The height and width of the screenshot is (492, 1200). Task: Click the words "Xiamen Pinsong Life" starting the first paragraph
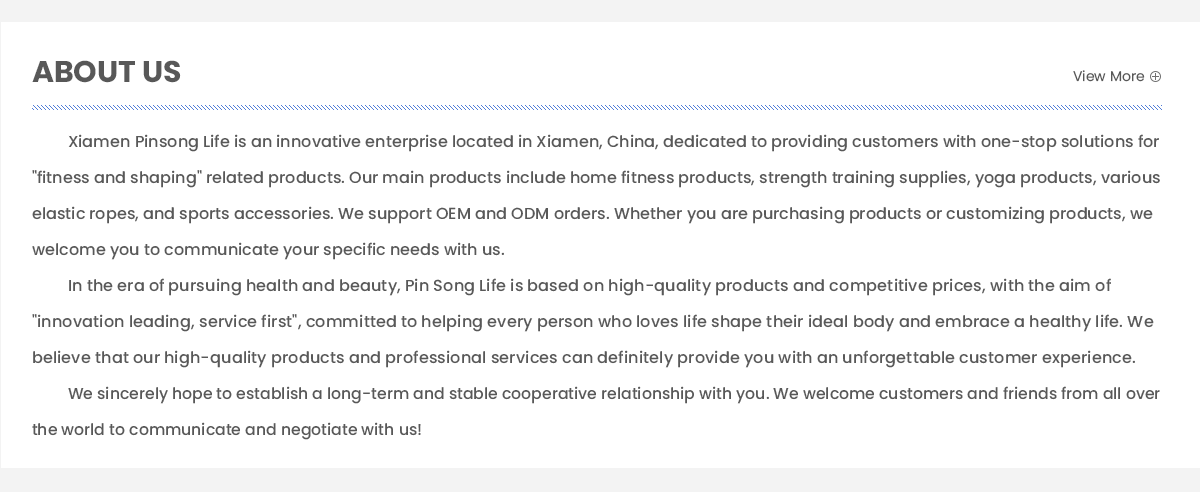point(149,142)
